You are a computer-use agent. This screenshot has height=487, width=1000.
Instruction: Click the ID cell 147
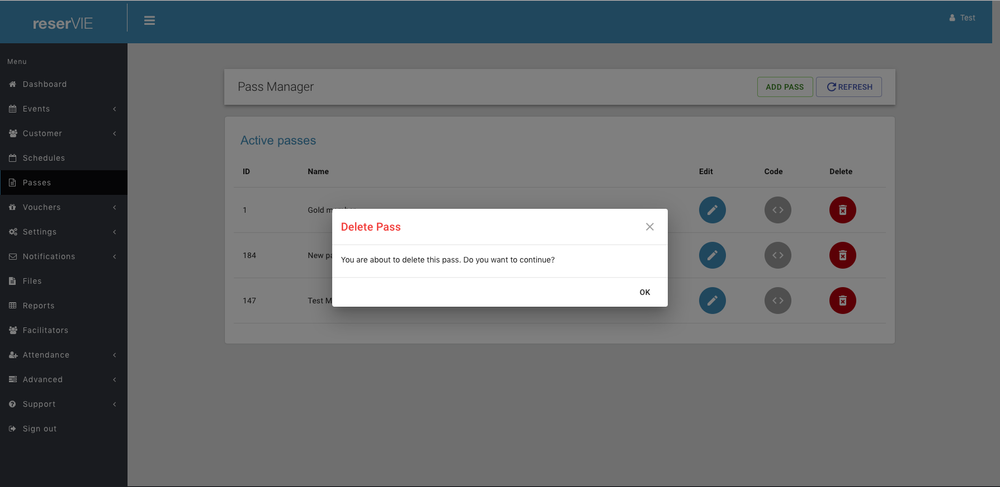coord(249,300)
